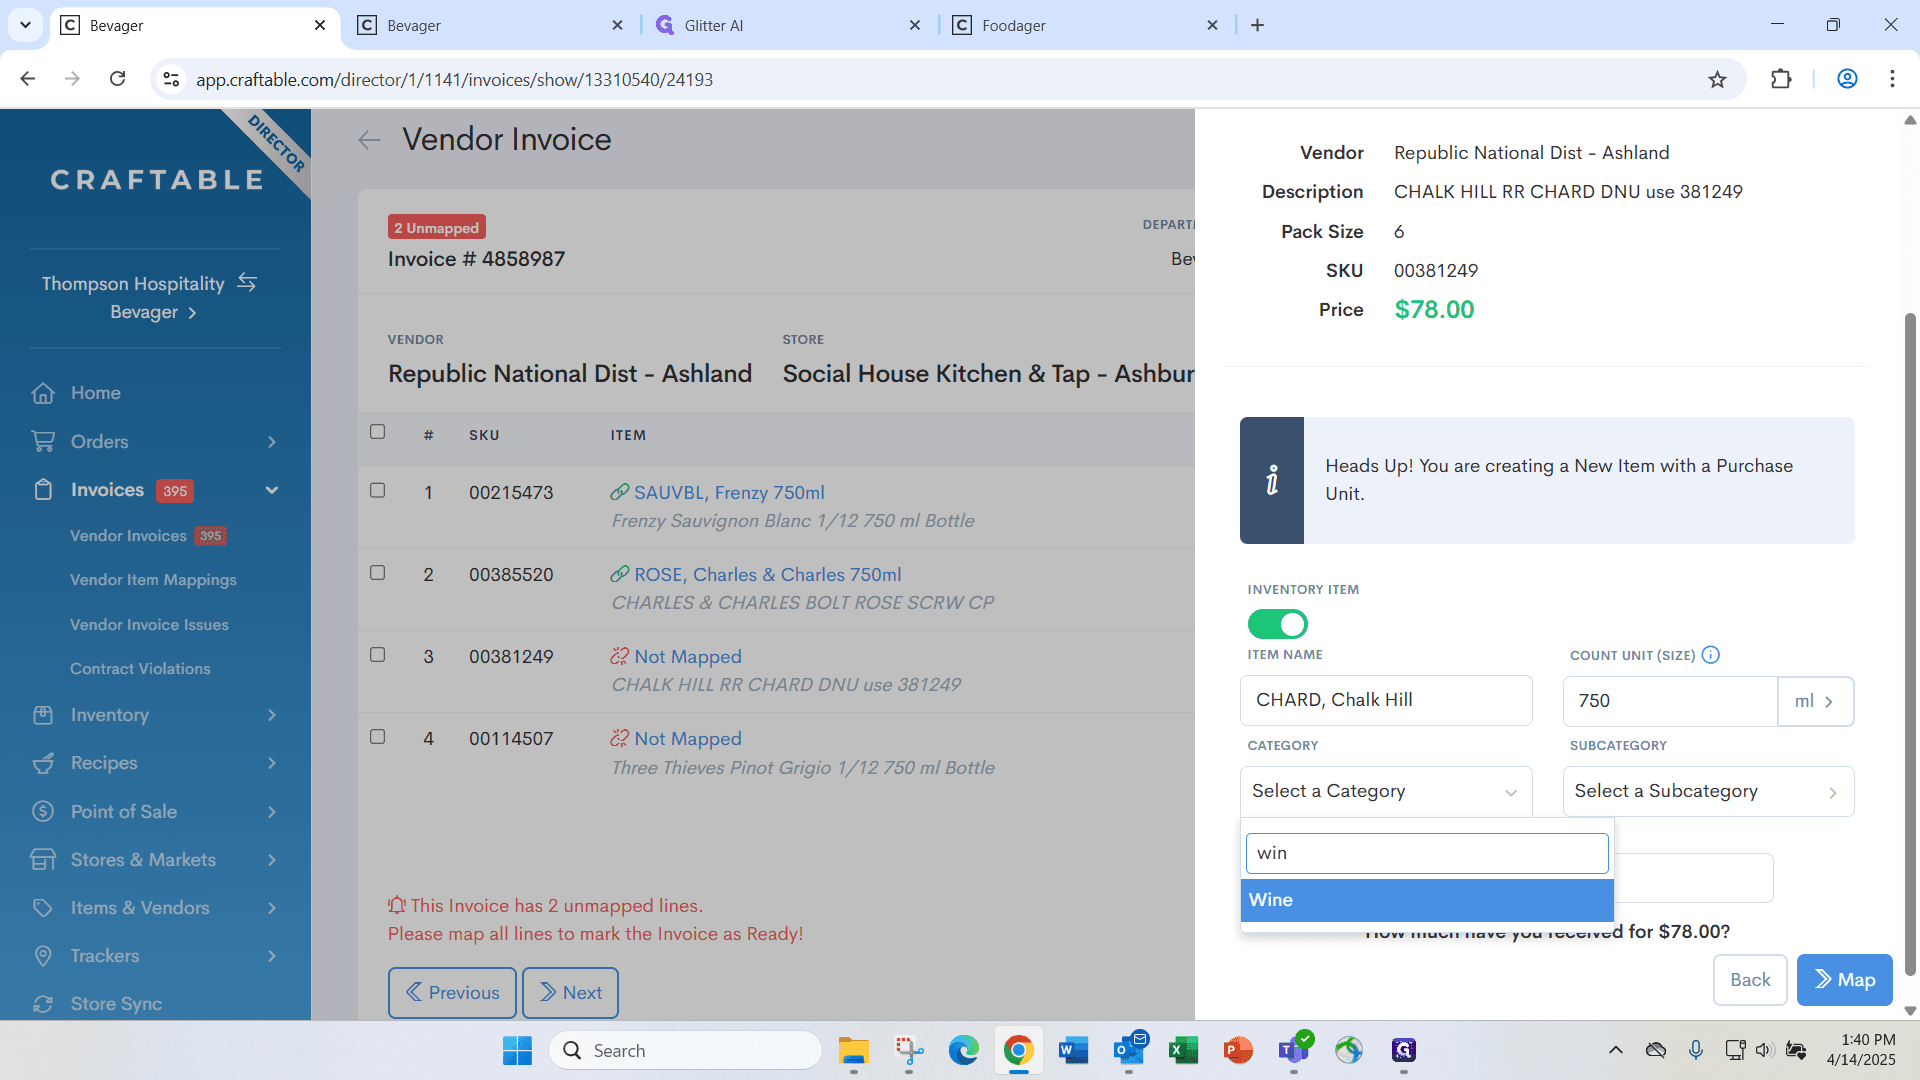The width and height of the screenshot is (1920, 1080).
Task: Click the Stores & Markets shop icon
Action: coord(43,860)
